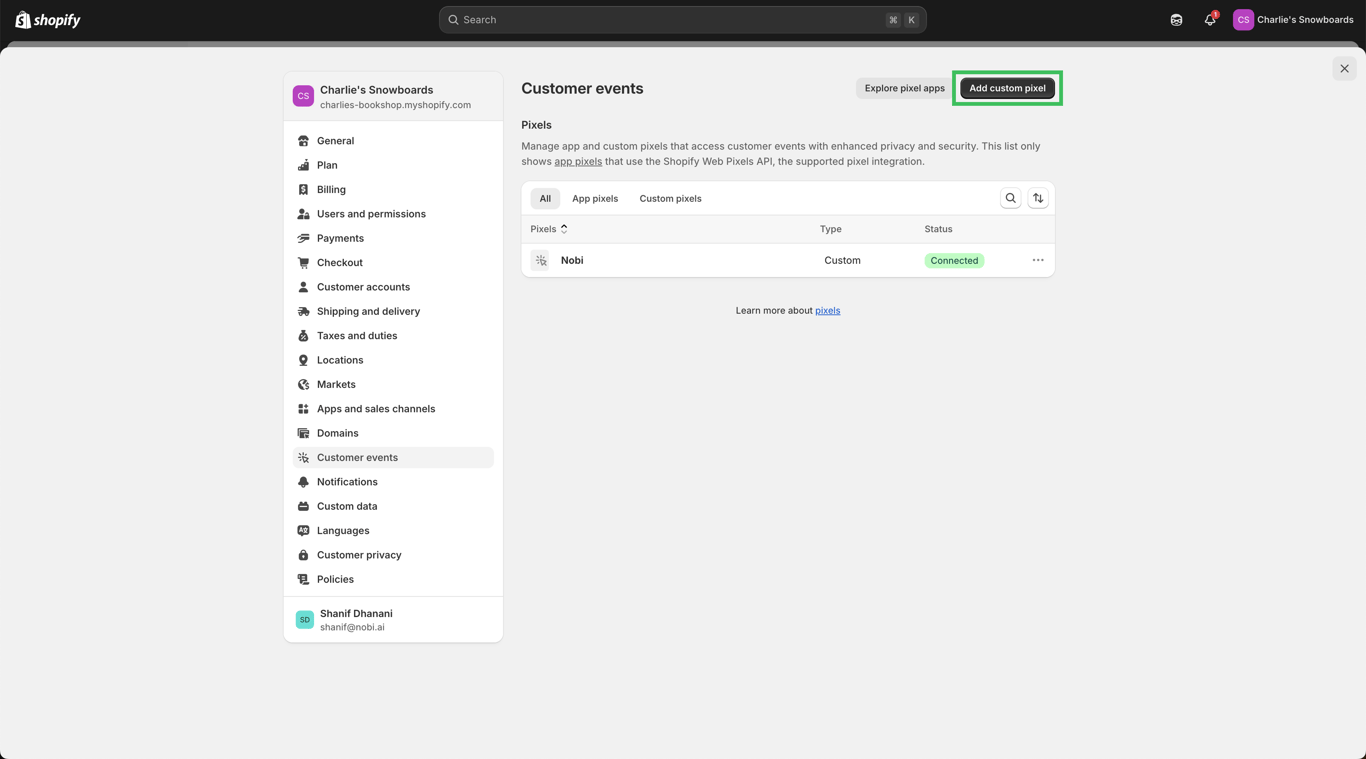Select the All pixels tab
The width and height of the screenshot is (1366, 759).
point(545,198)
